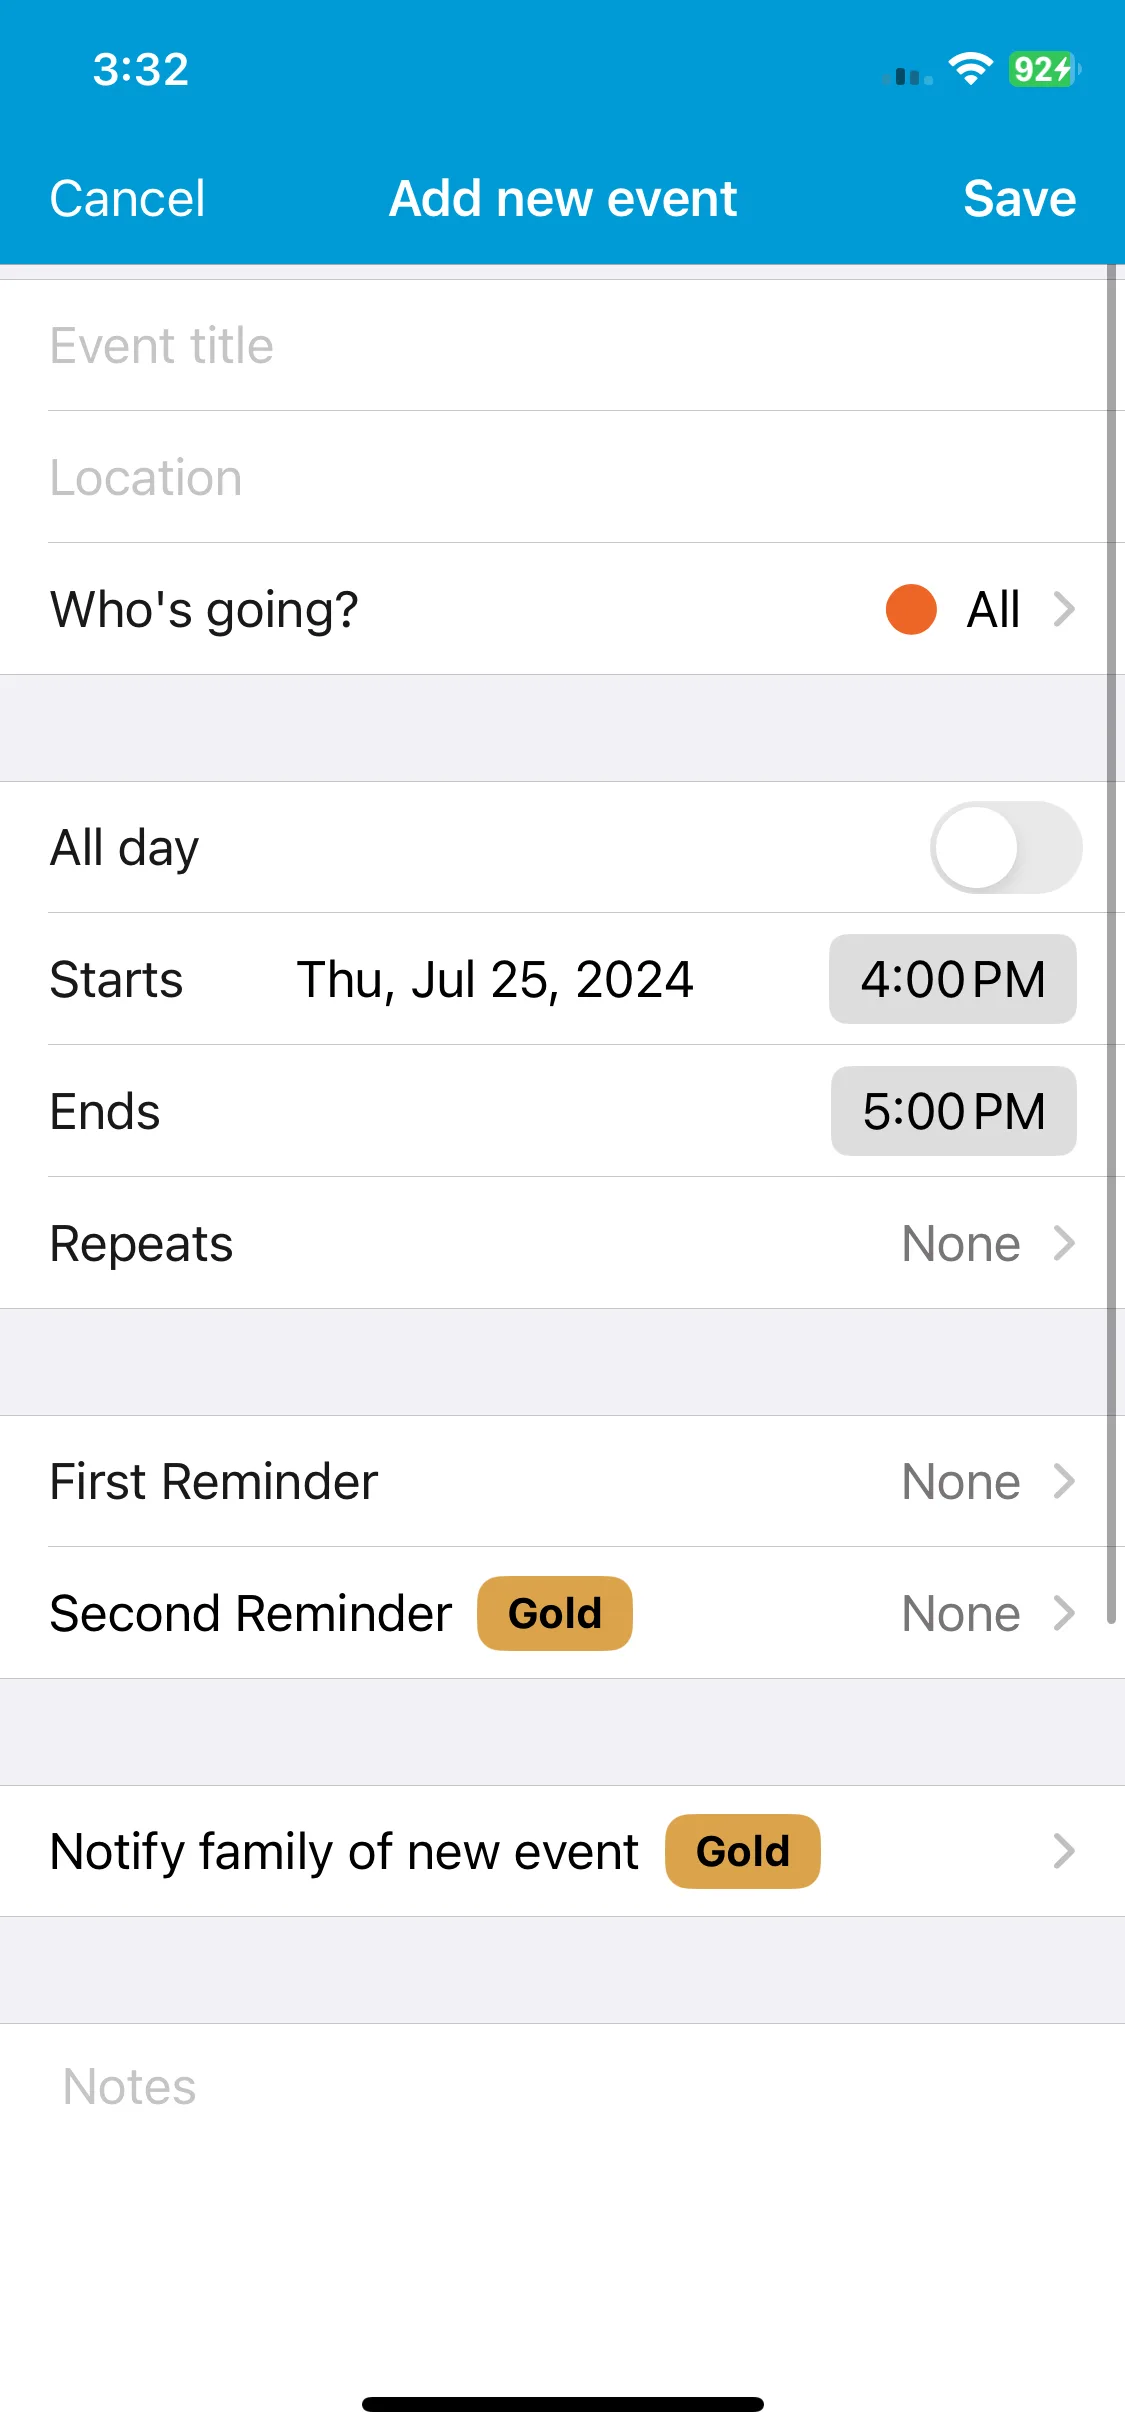Select the orange attendee color dot
The width and height of the screenshot is (1125, 2436).
click(911, 609)
